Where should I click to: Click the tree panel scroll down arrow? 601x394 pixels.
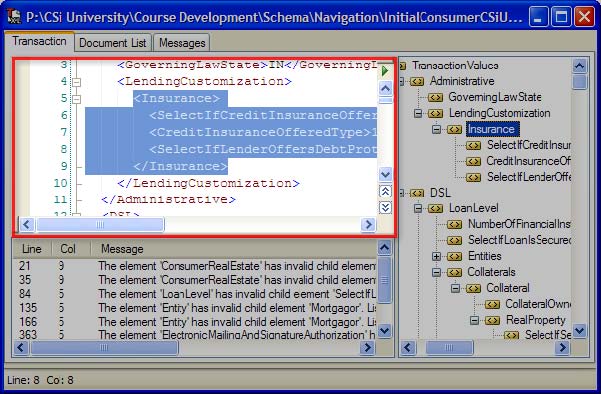click(580, 330)
